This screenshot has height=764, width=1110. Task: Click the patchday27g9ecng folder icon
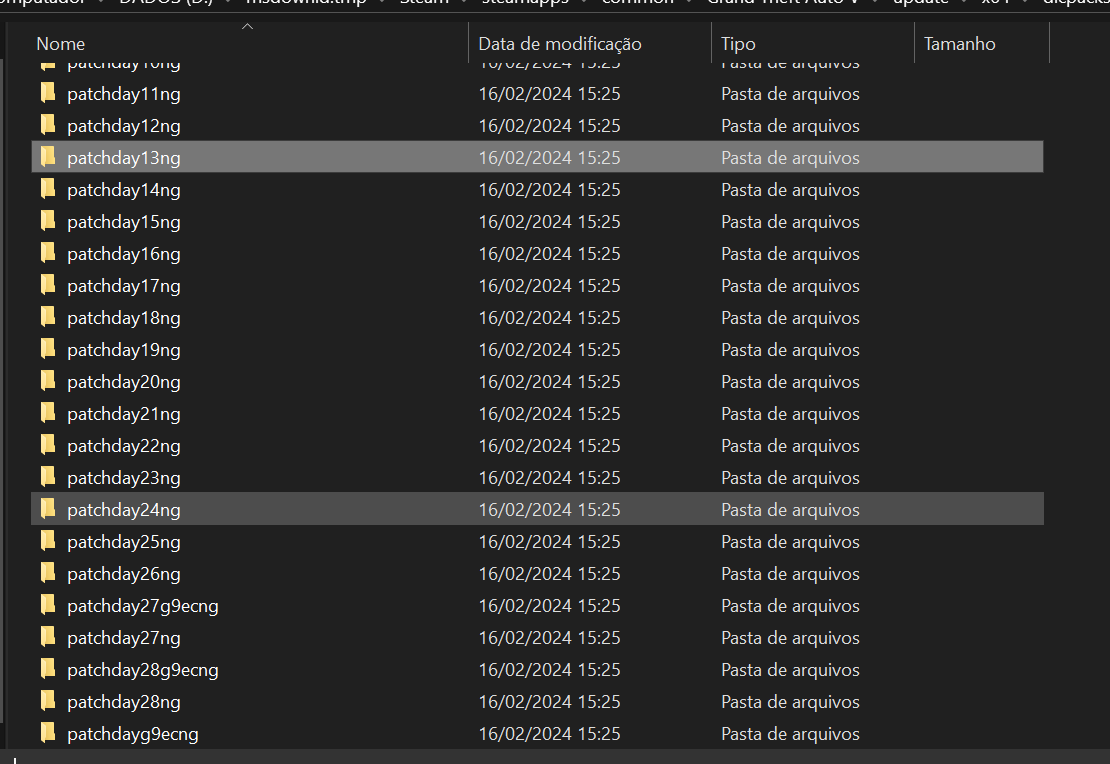click(x=47, y=606)
